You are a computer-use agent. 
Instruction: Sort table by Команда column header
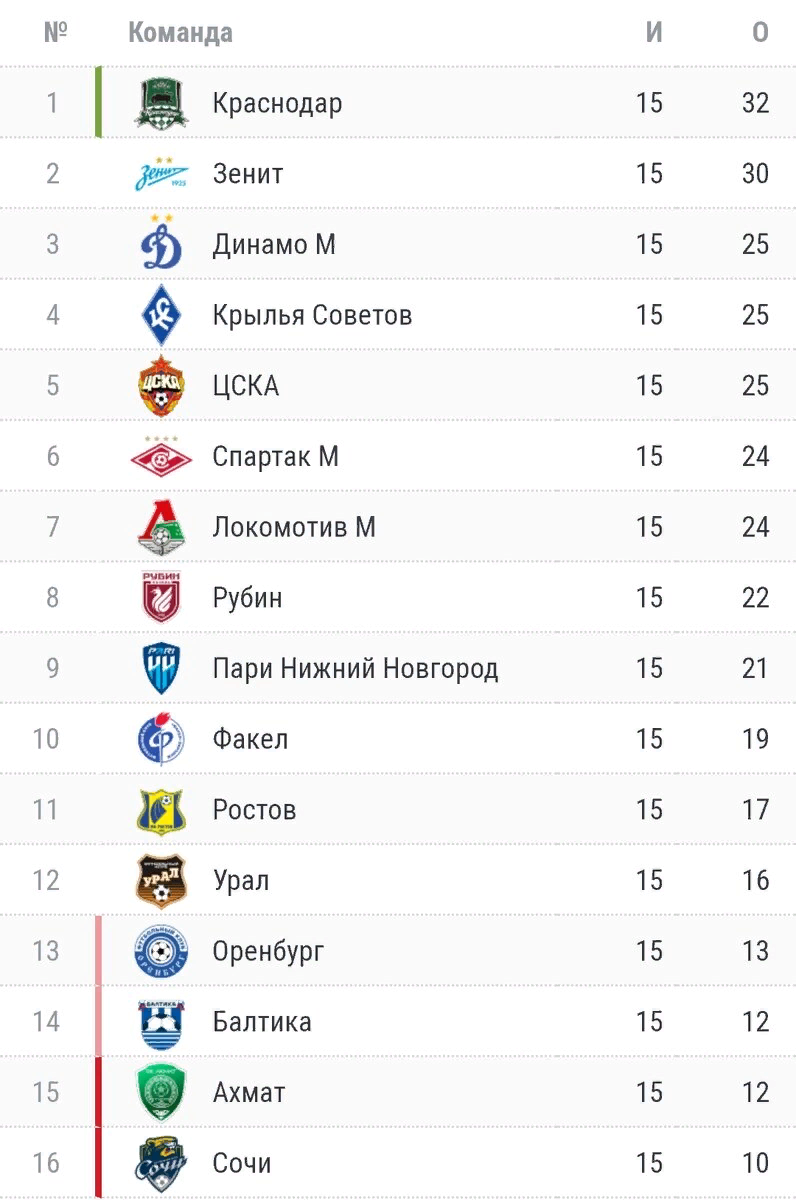[180, 33]
